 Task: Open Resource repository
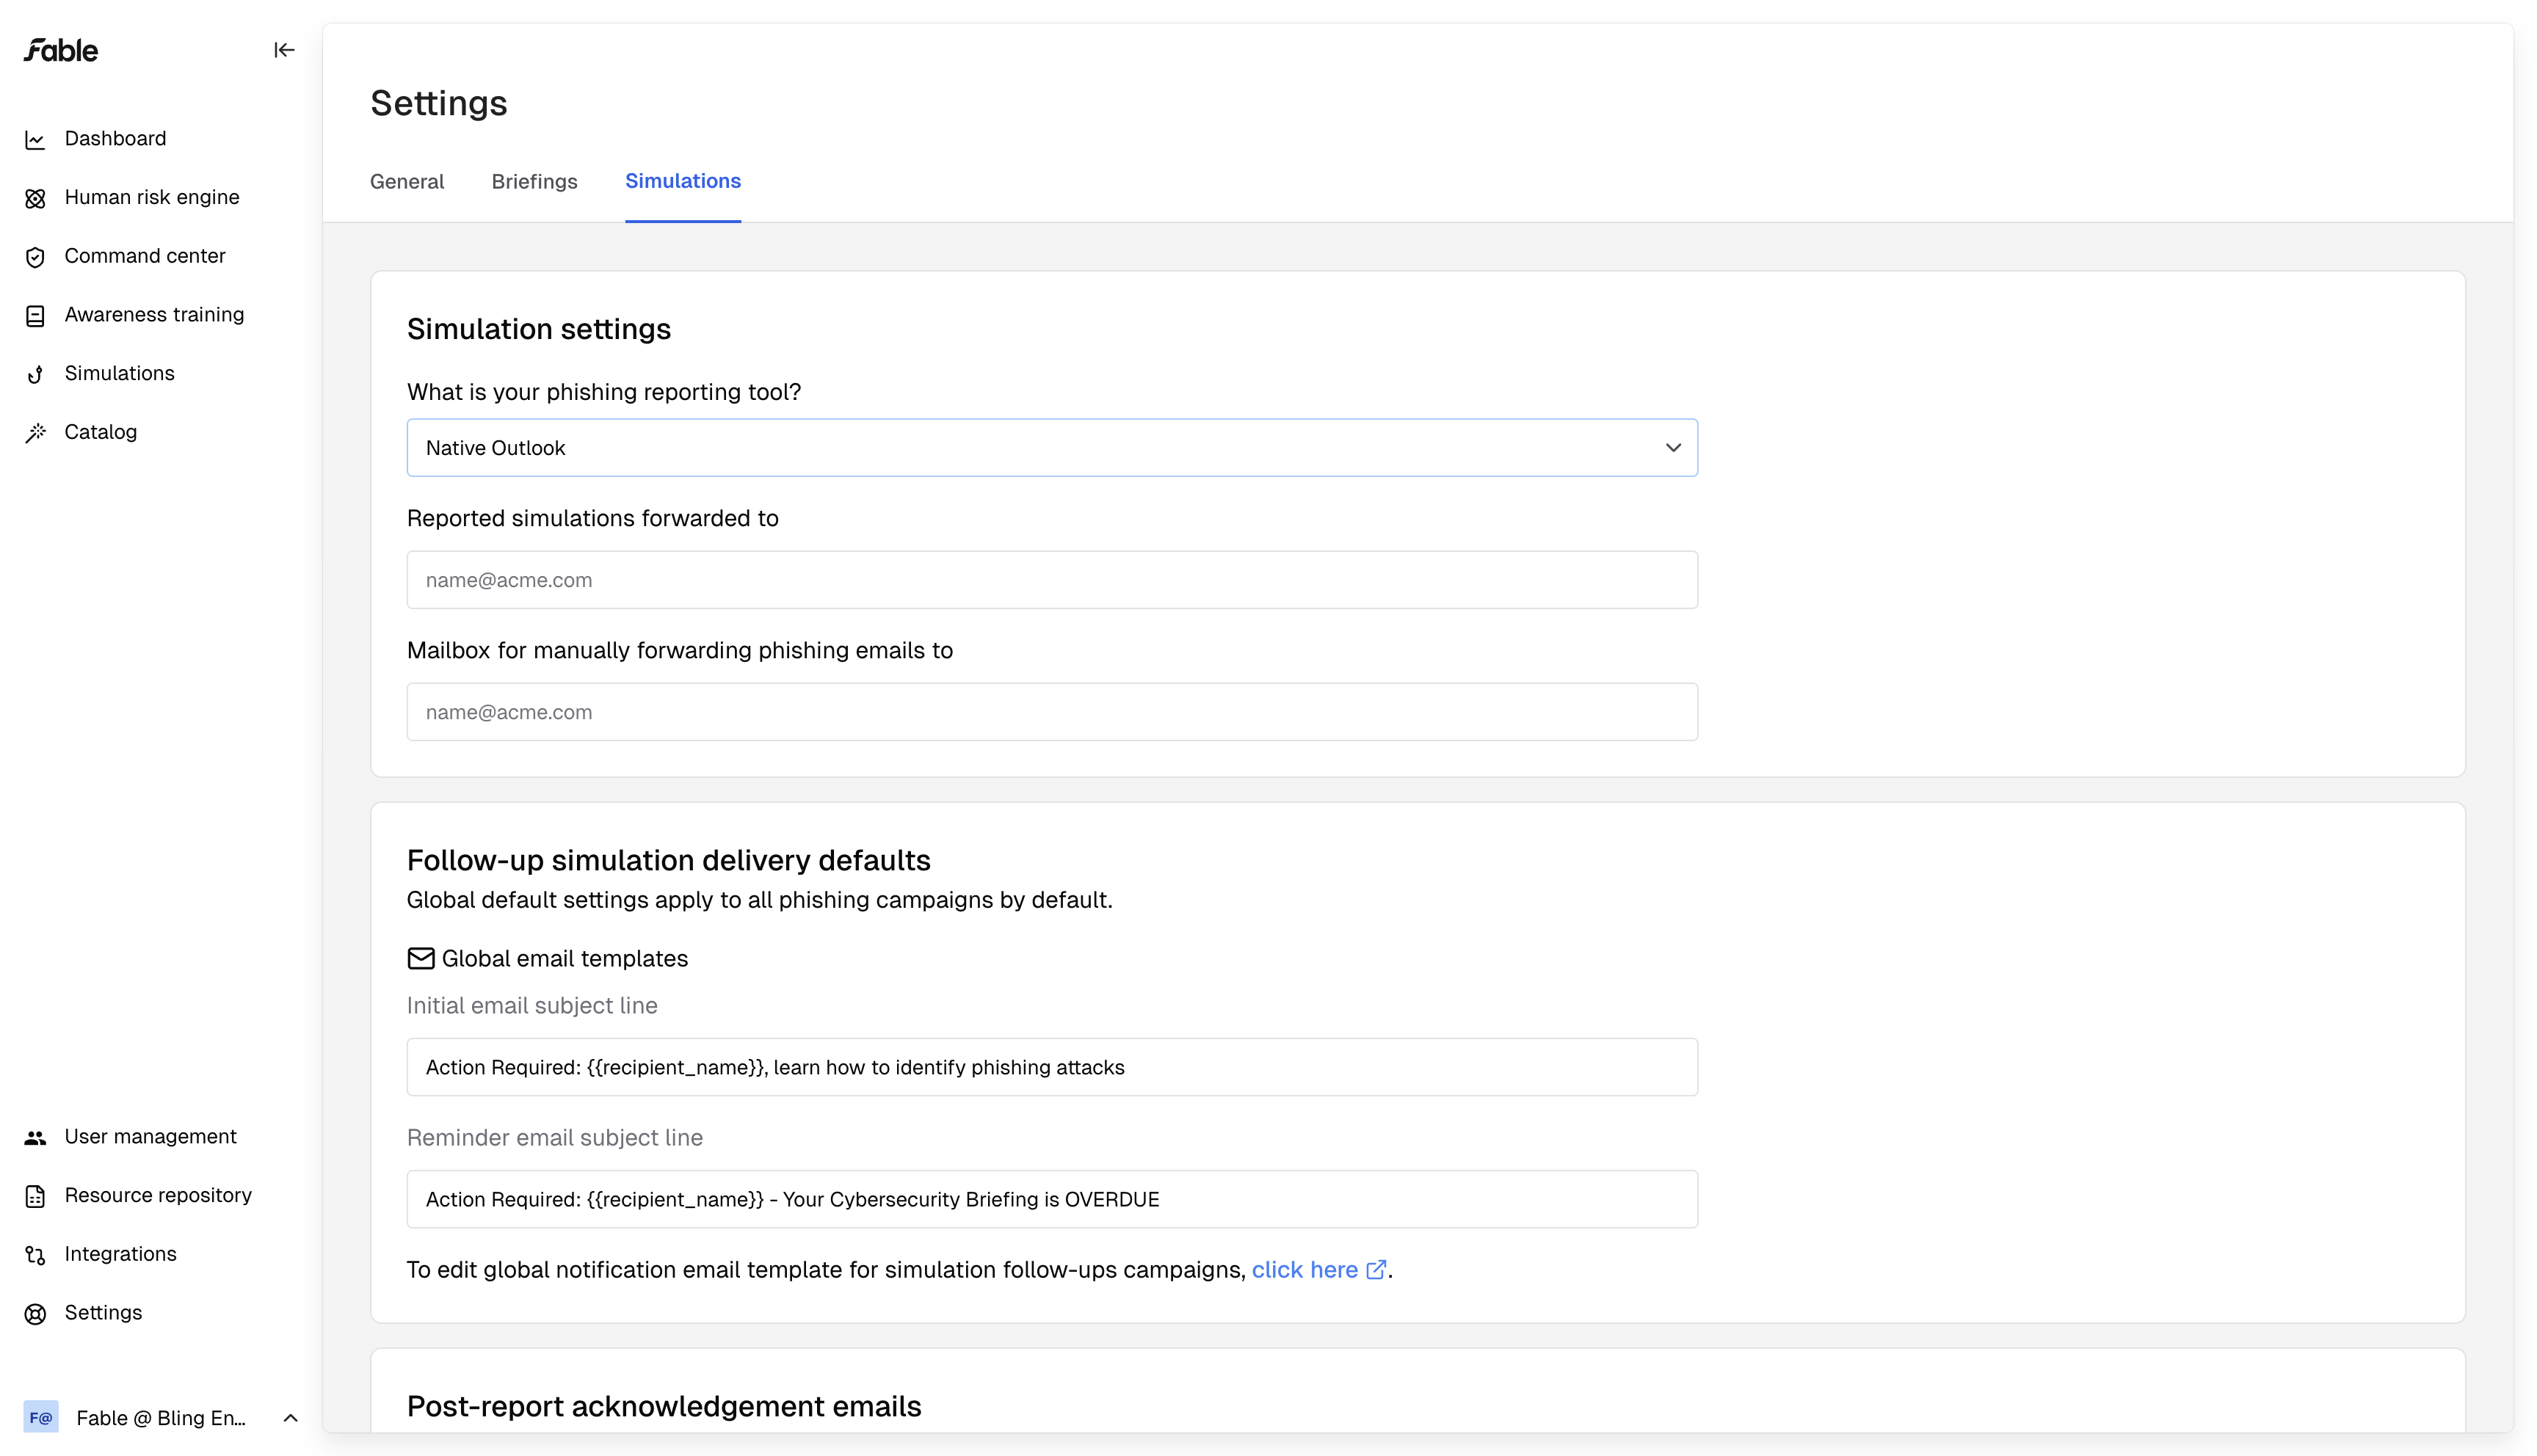point(158,1195)
